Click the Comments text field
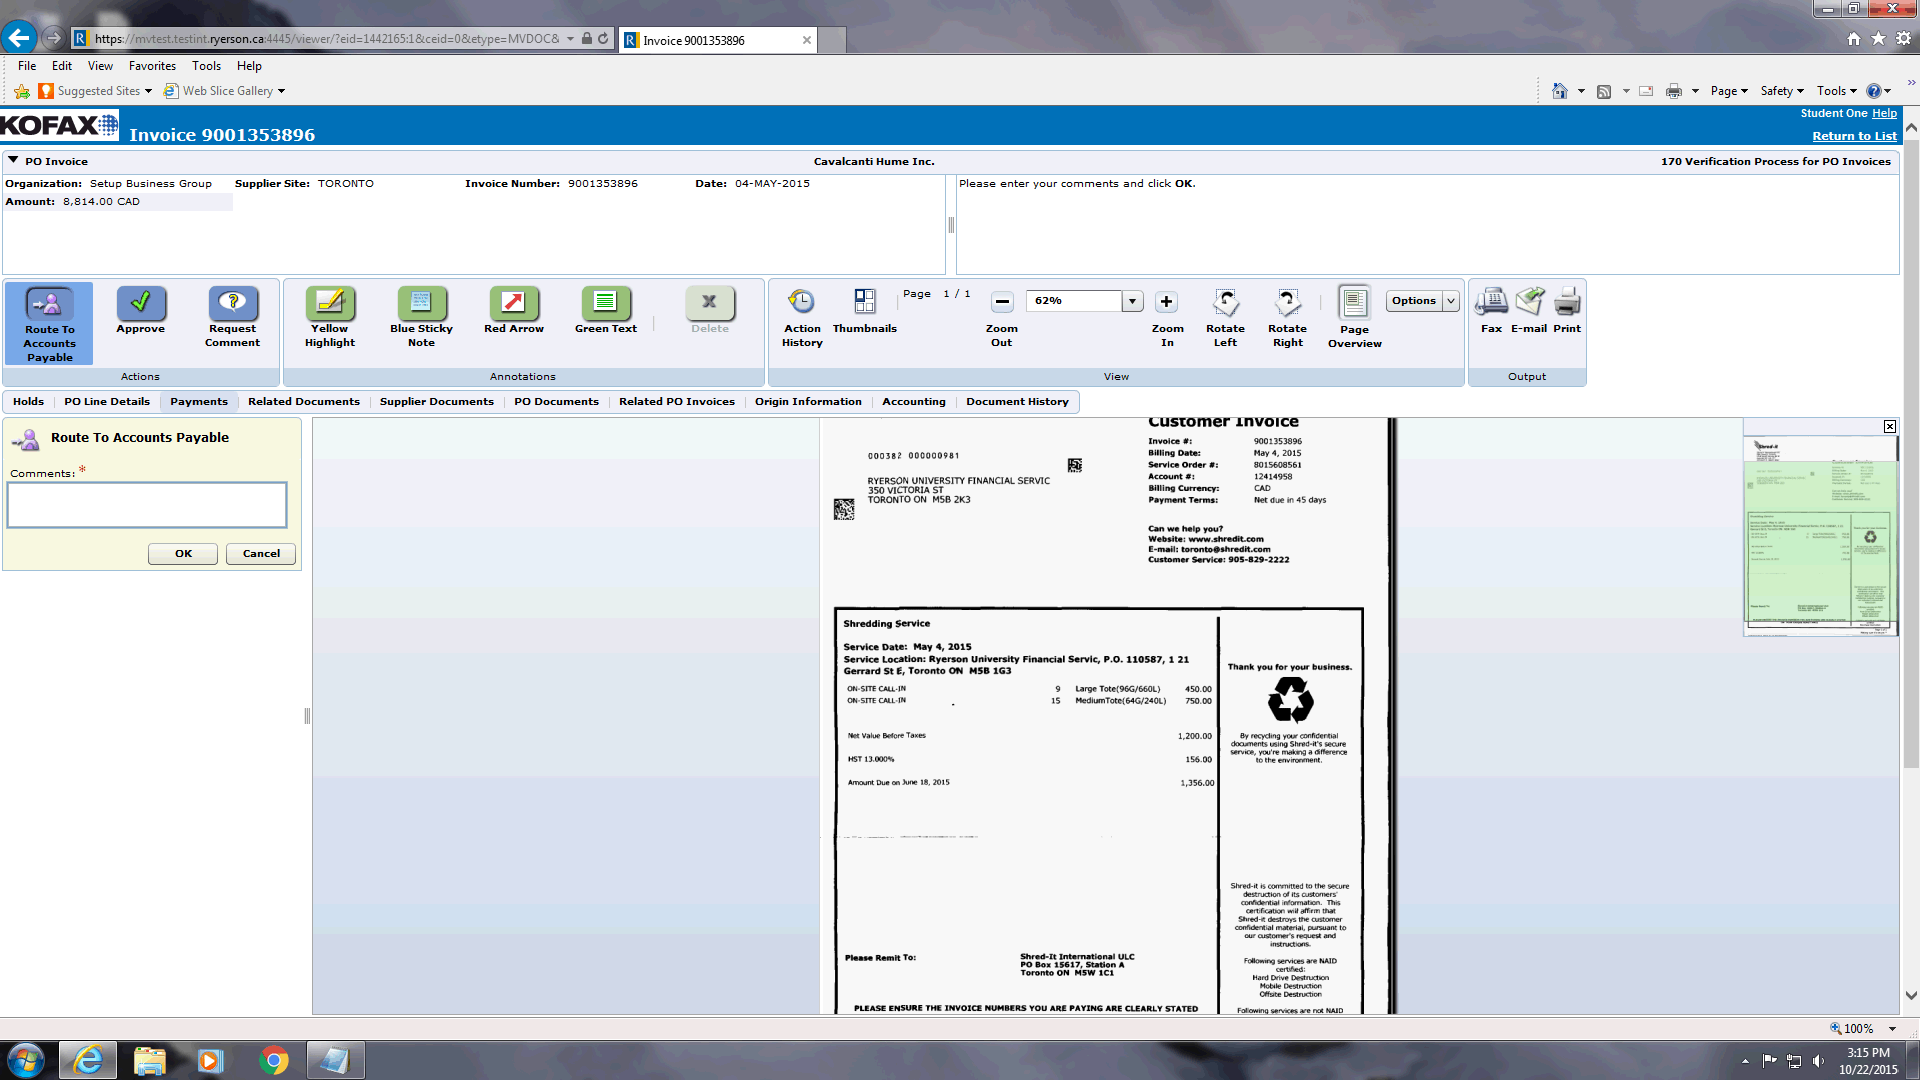 click(x=147, y=505)
